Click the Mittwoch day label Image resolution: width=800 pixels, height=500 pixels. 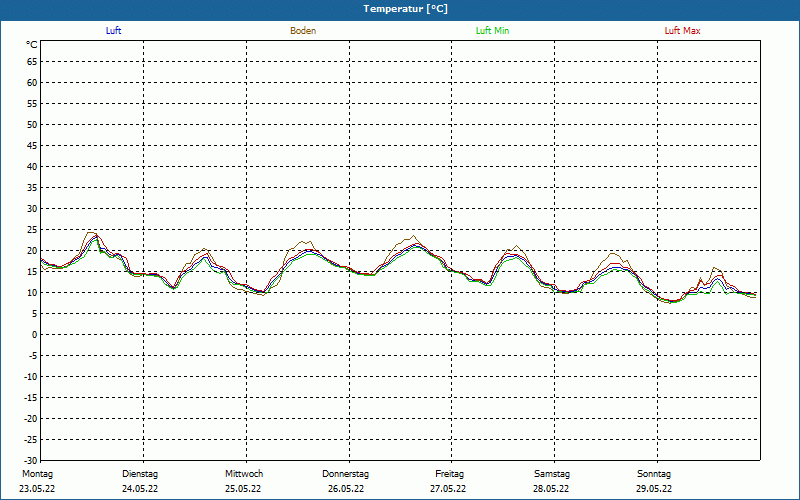tap(244, 474)
